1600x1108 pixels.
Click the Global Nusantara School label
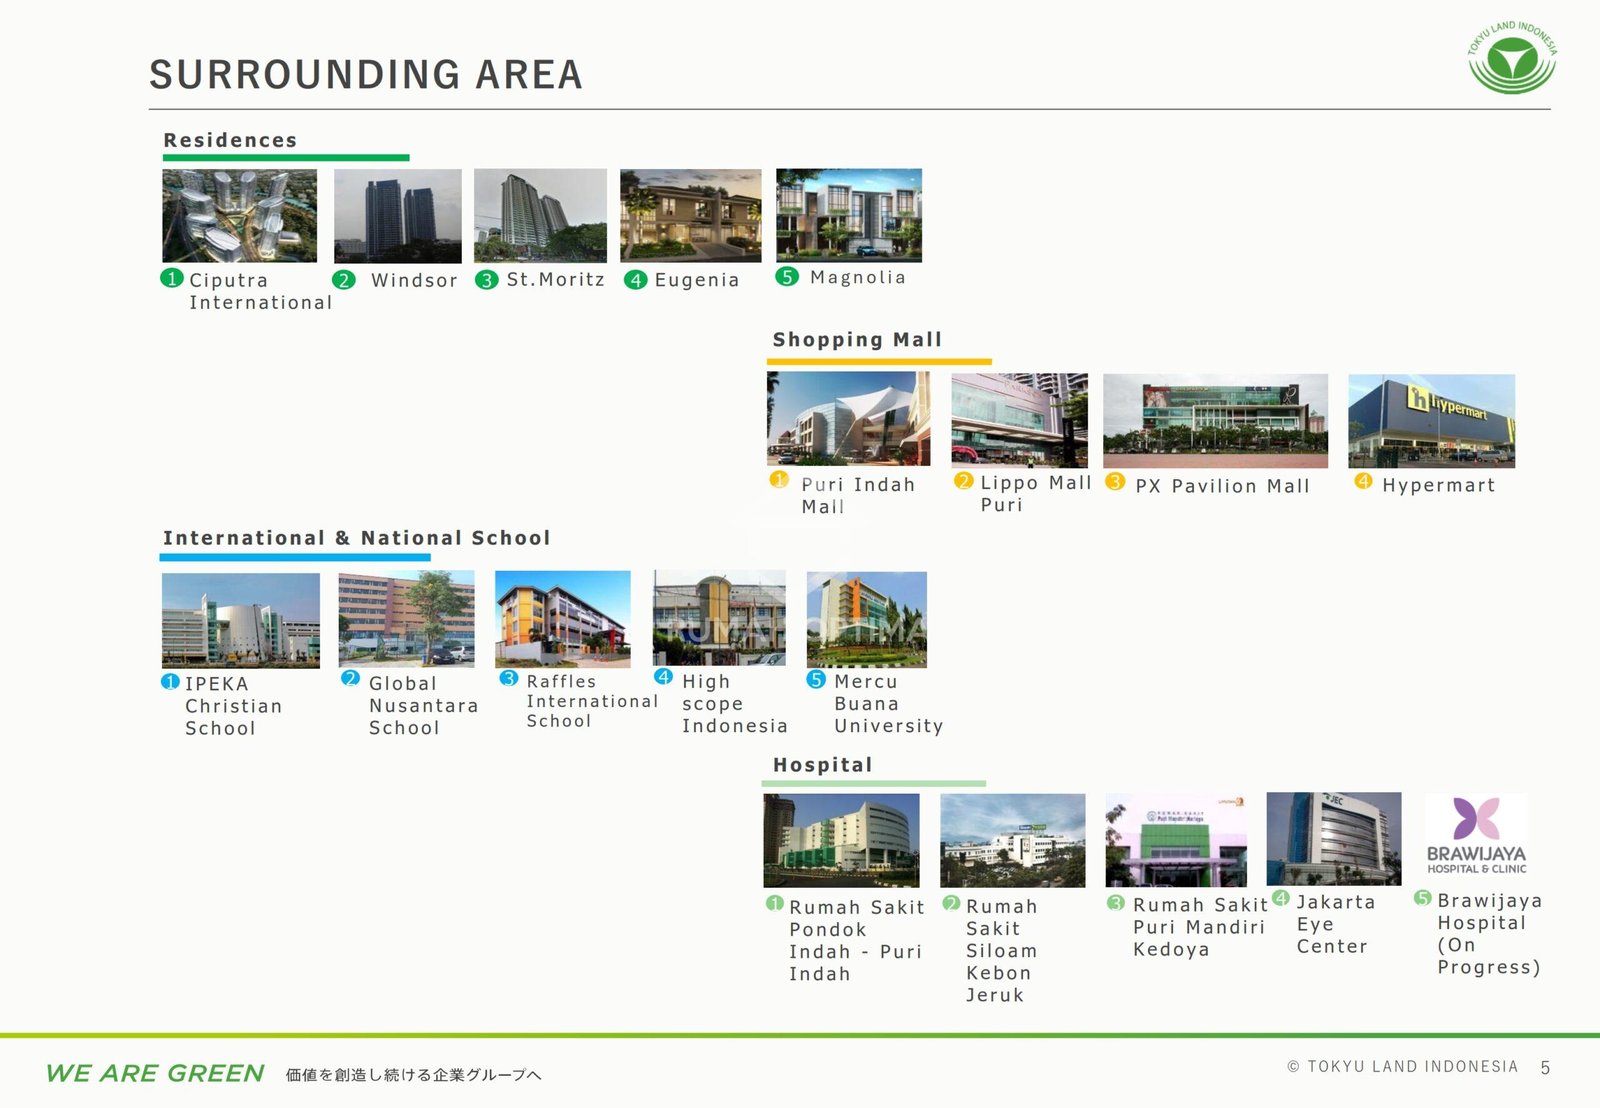click(423, 705)
